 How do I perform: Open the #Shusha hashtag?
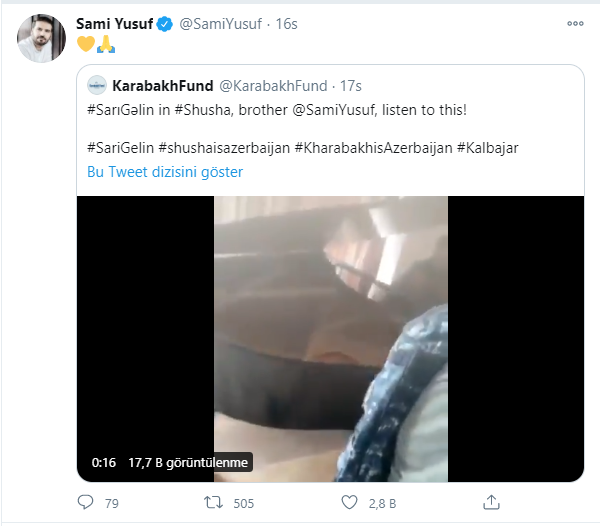[202, 110]
